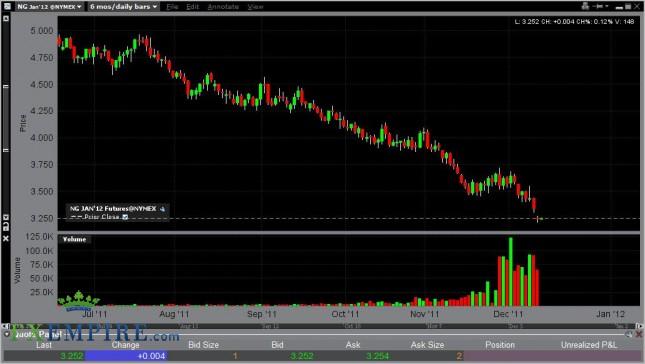Image resolution: width=645 pixels, height=364 pixels.
Task: Click the Ask column header
Action: (353, 345)
